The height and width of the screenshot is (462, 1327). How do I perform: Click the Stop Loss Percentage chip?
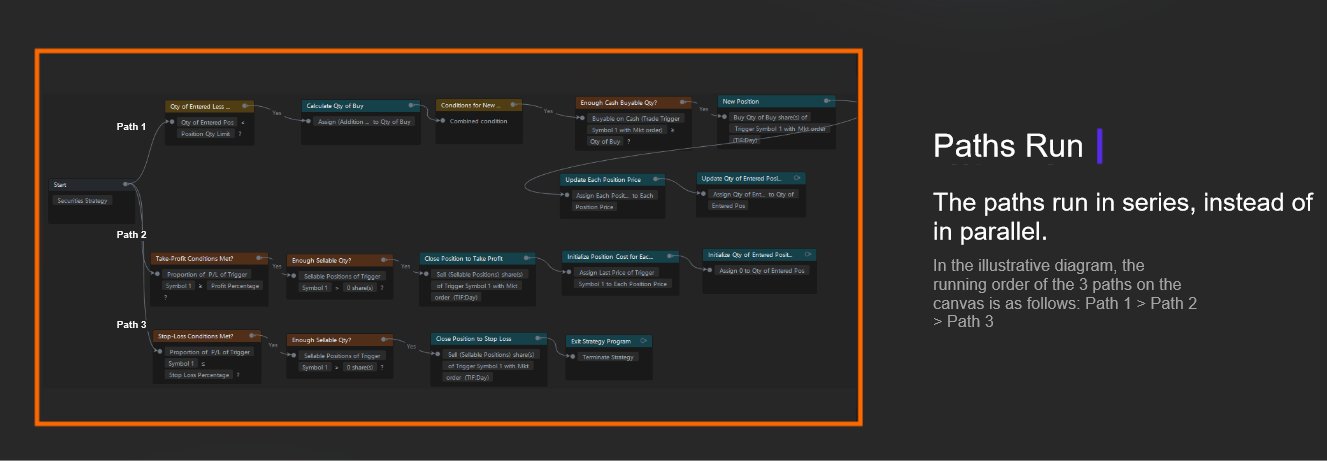(x=199, y=375)
